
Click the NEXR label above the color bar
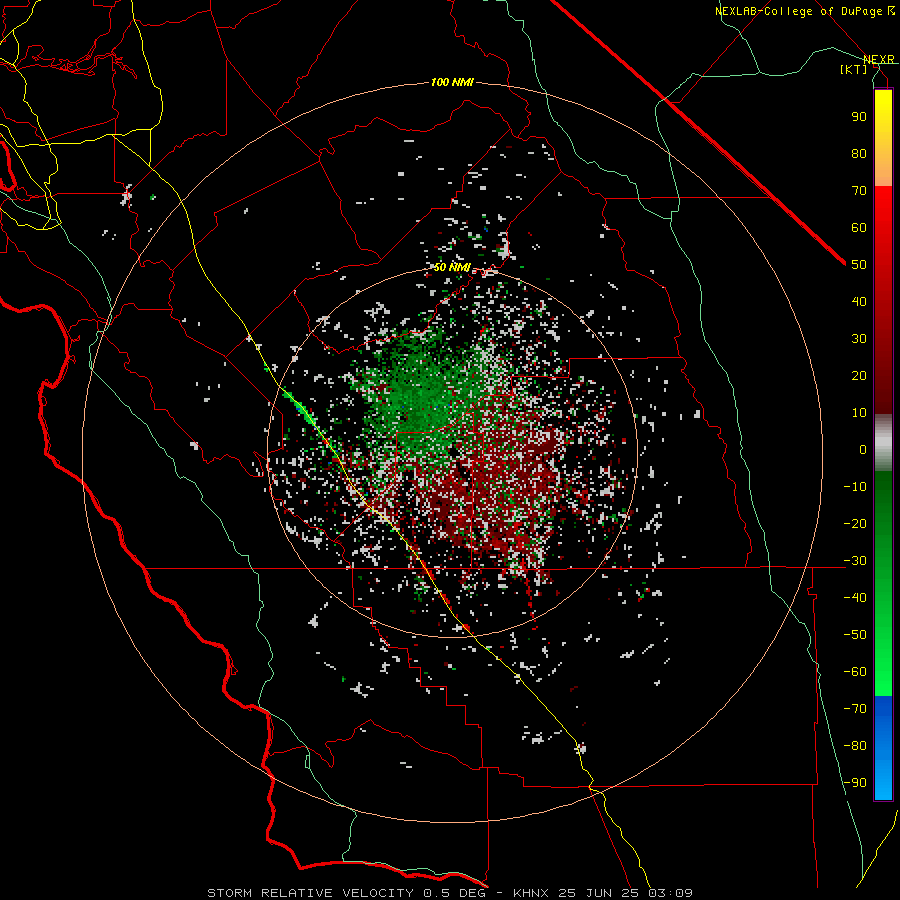(x=879, y=60)
